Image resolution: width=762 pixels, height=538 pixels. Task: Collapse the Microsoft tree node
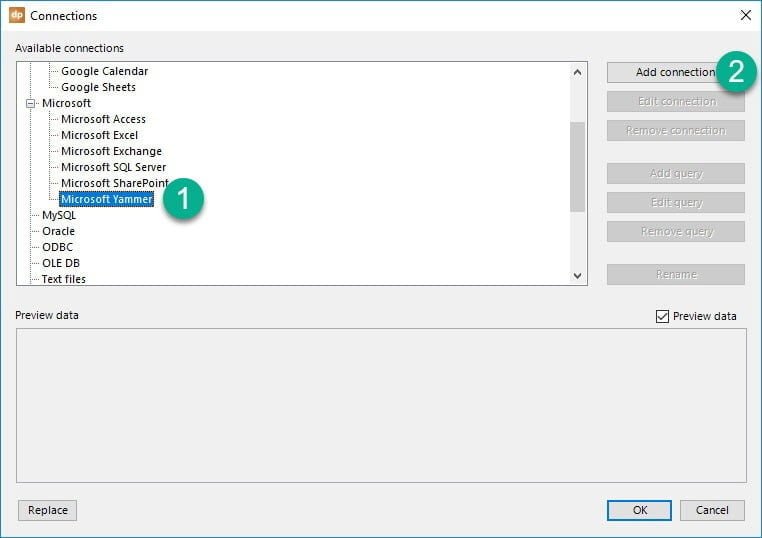pos(31,104)
